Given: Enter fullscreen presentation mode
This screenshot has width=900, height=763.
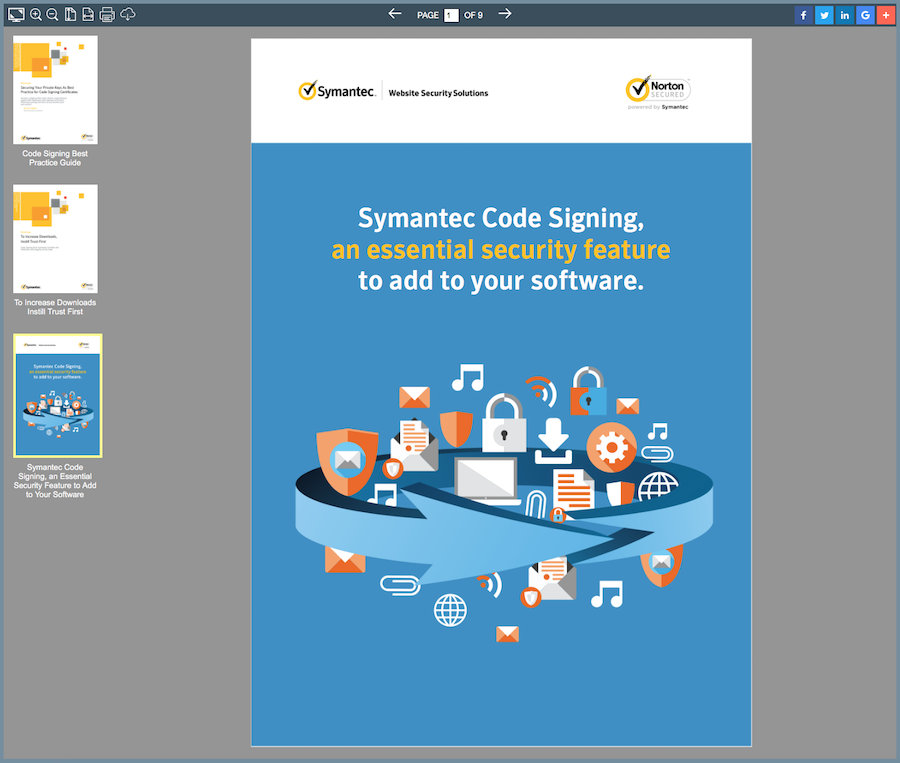Looking at the screenshot, I should point(16,14).
